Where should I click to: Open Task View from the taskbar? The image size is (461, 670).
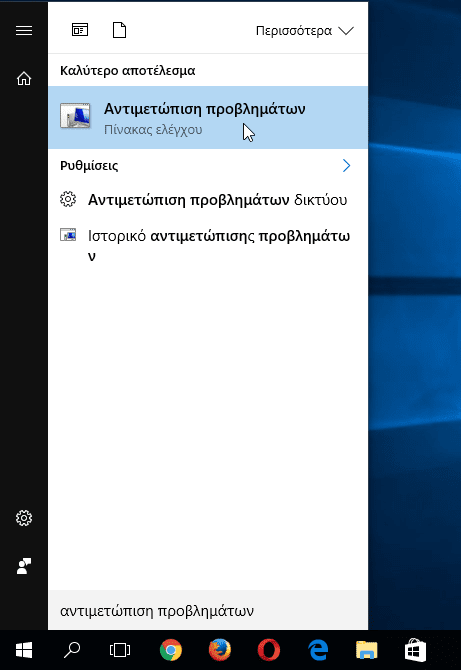click(120, 650)
